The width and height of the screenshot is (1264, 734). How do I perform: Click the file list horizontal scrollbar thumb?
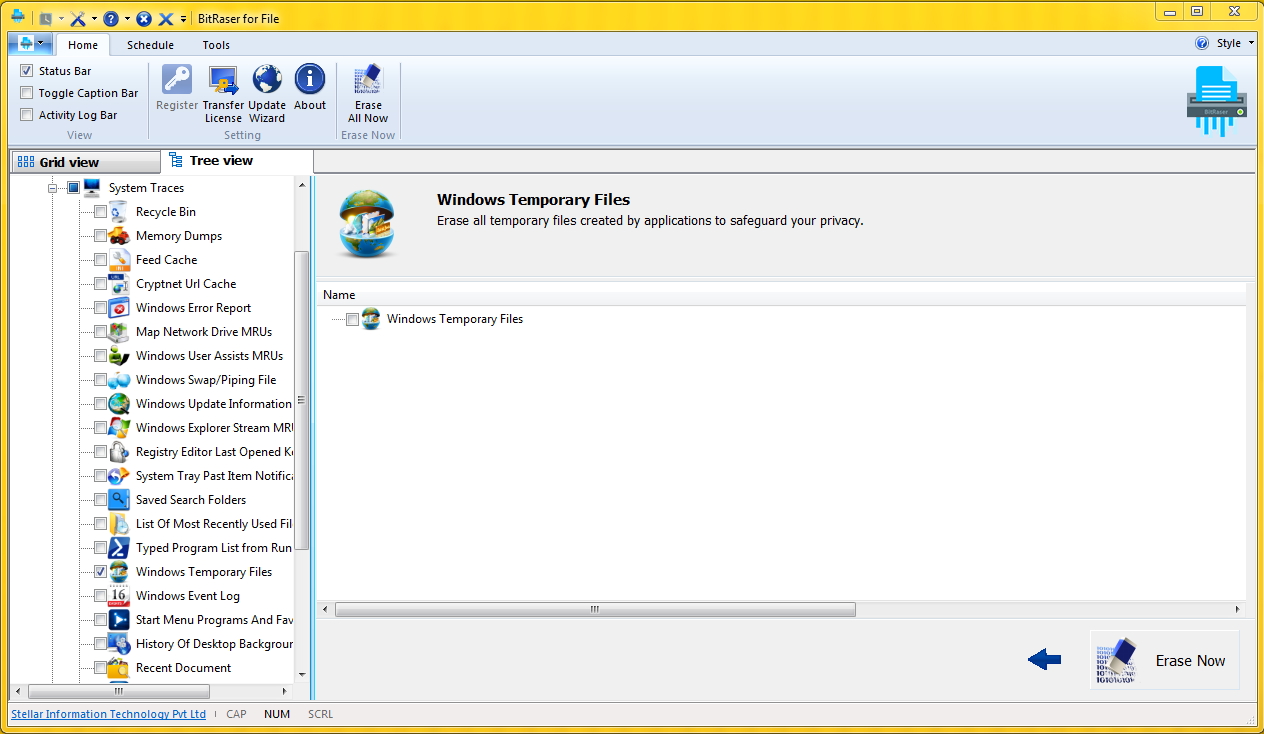coord(595,609)
